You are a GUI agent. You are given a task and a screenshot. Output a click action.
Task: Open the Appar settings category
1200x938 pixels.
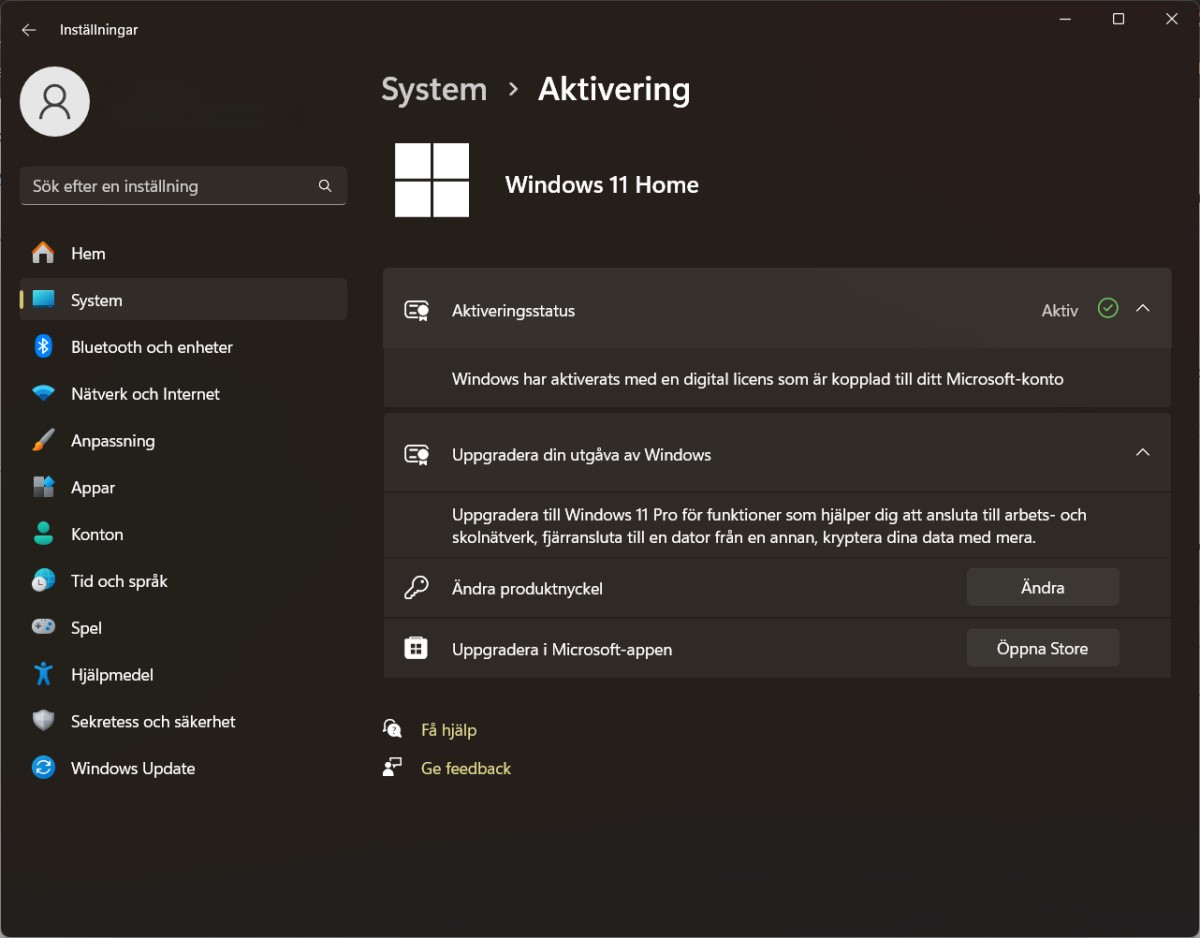coord(183,488)
